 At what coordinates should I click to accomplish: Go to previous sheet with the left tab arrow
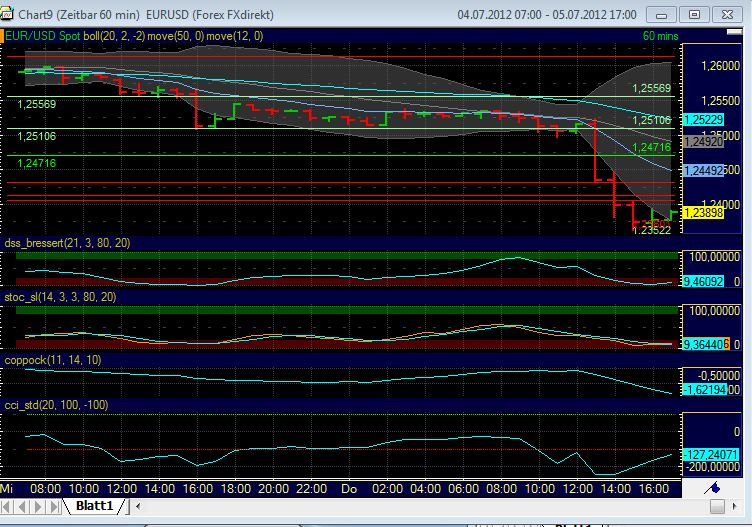(x=22, y=506)
